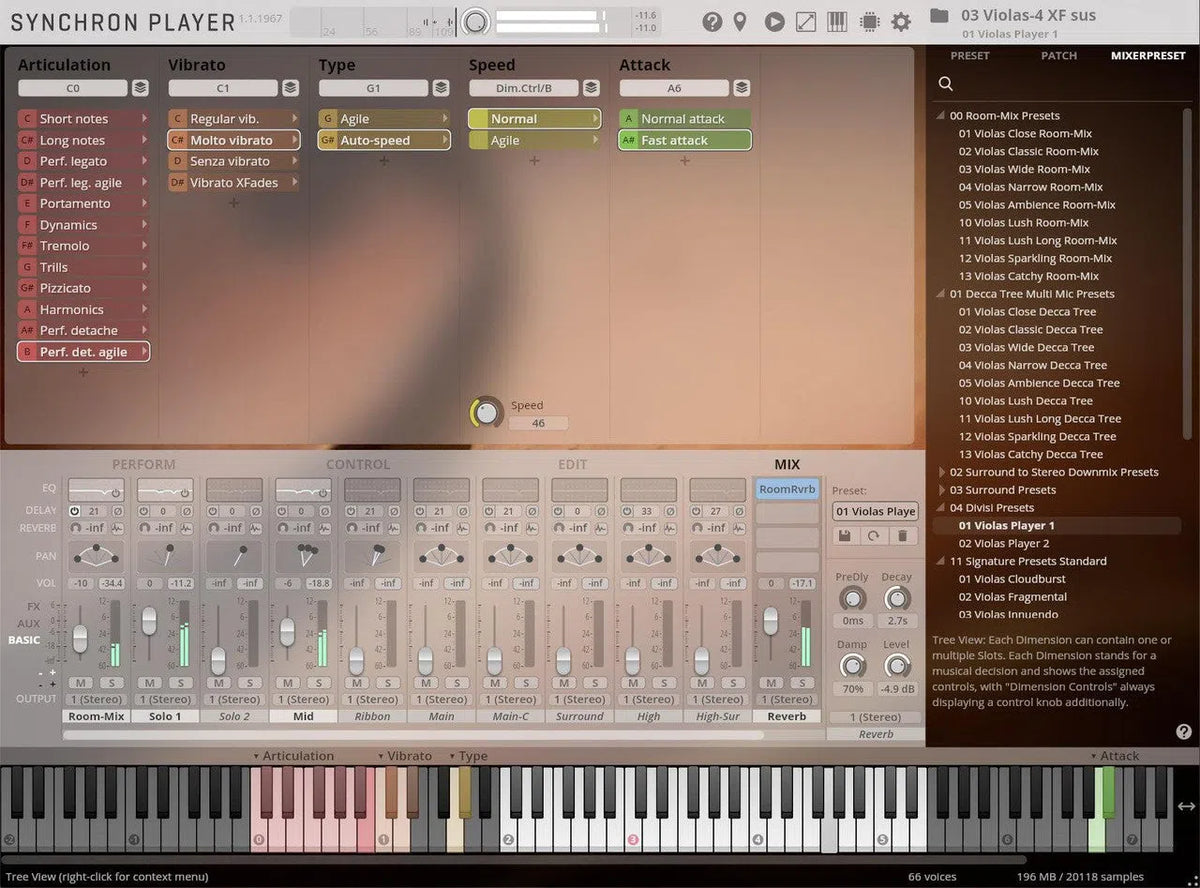Click the diagonal arrow resize window icon
Screen dimensions: 1200x888
click(805, 22)
